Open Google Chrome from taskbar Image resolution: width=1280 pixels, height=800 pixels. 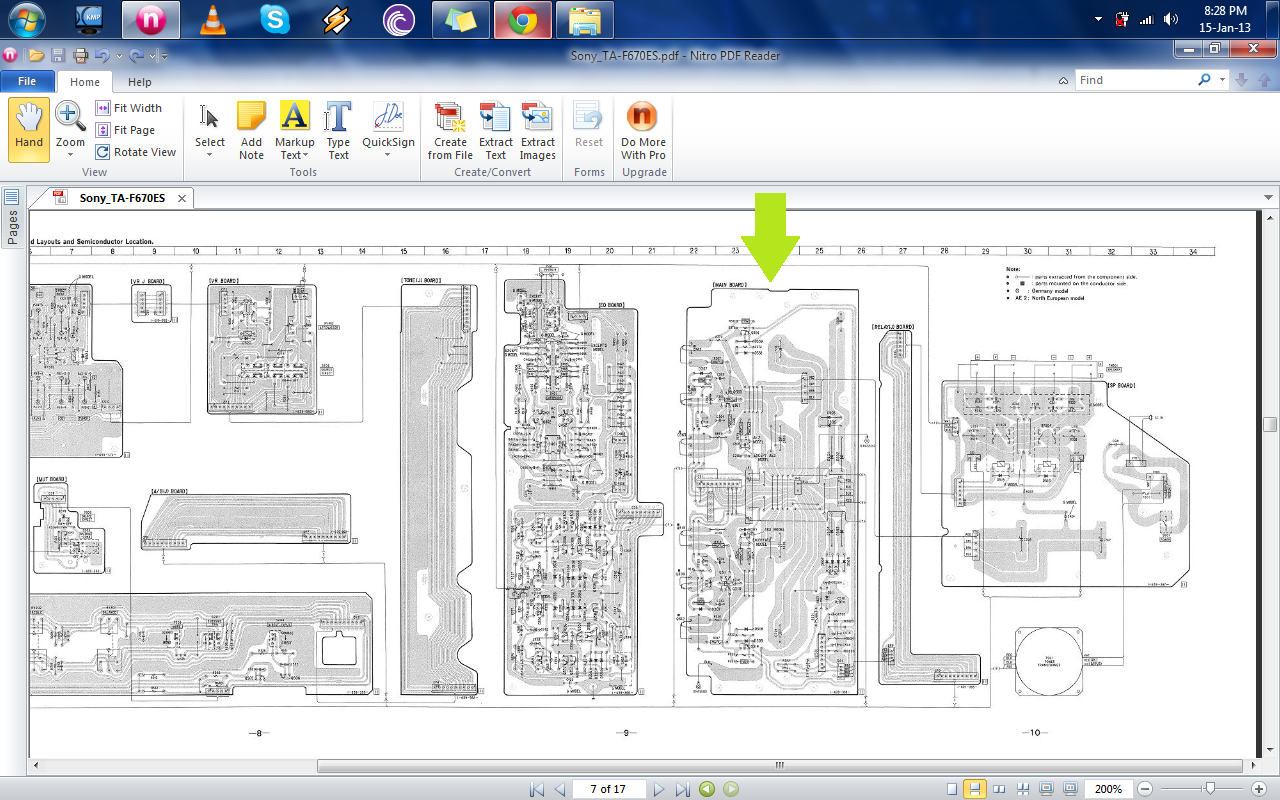coord(522,19)
